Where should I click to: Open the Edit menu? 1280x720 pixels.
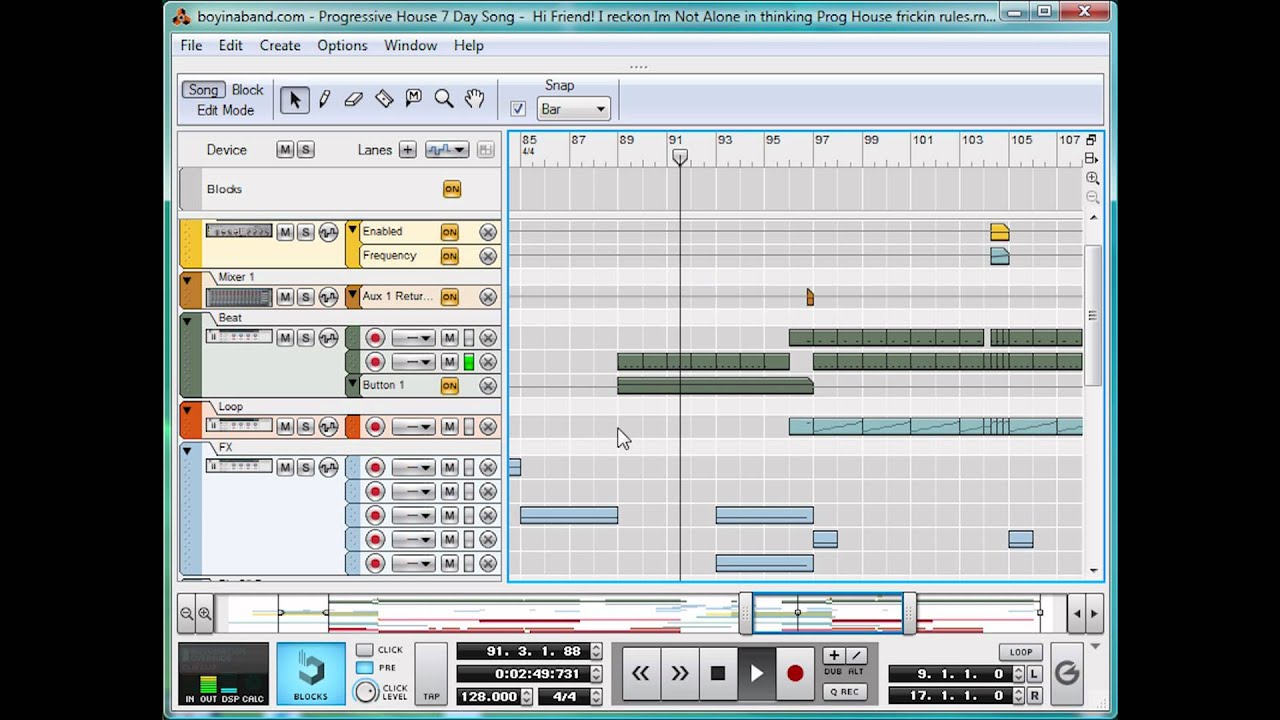pos(230,45)
